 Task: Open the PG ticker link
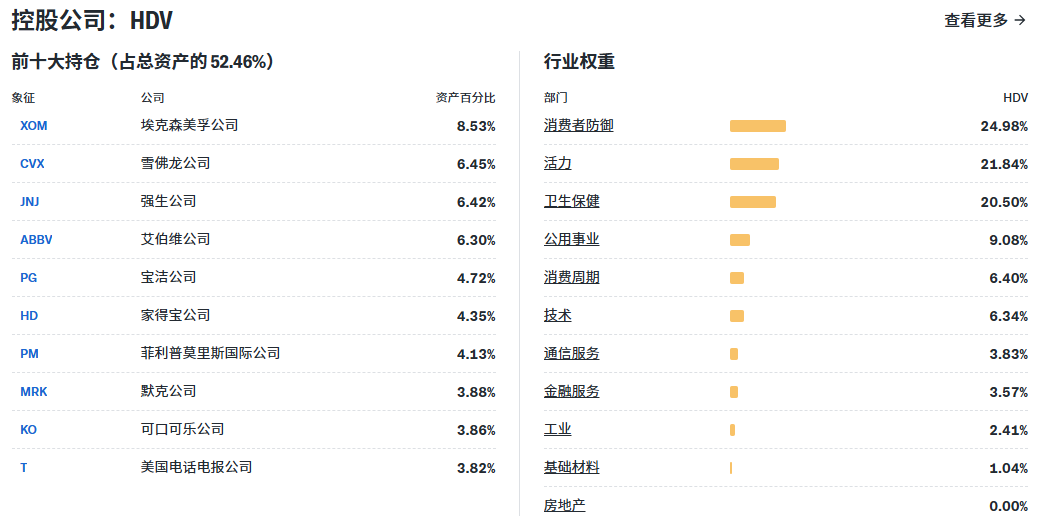[x=28, y=278]
